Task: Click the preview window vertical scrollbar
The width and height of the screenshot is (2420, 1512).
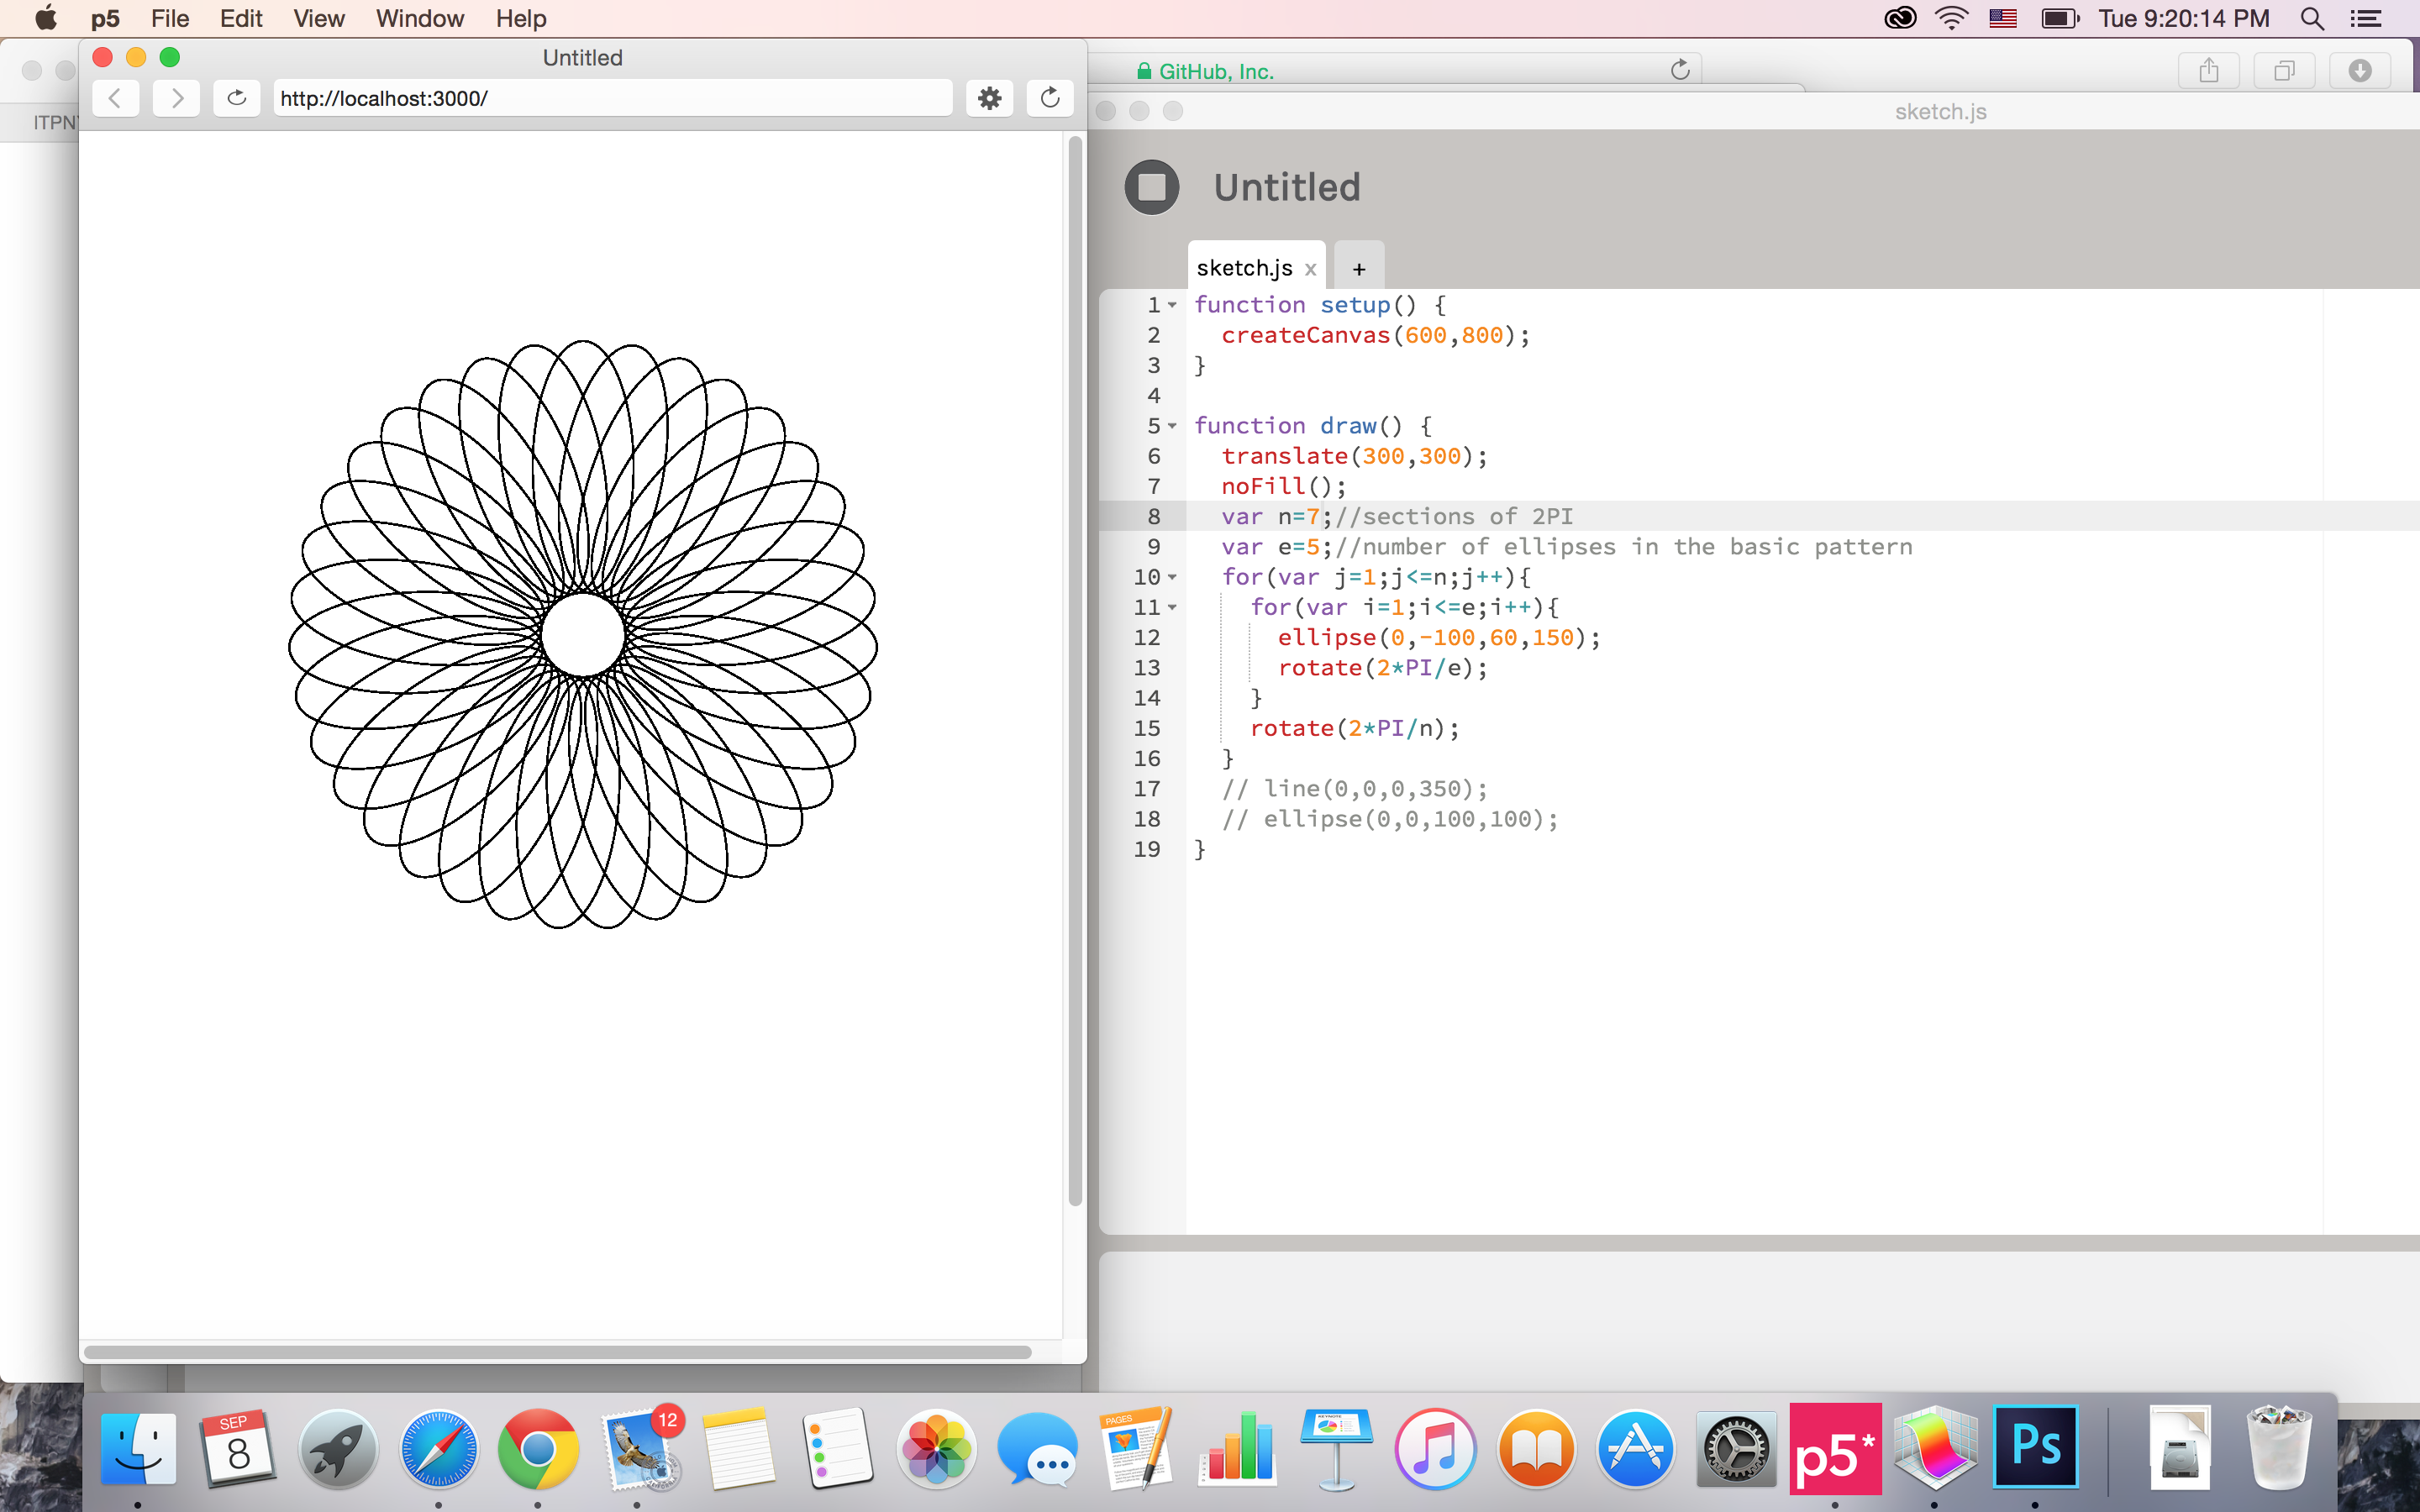Action: point(1075,670)
